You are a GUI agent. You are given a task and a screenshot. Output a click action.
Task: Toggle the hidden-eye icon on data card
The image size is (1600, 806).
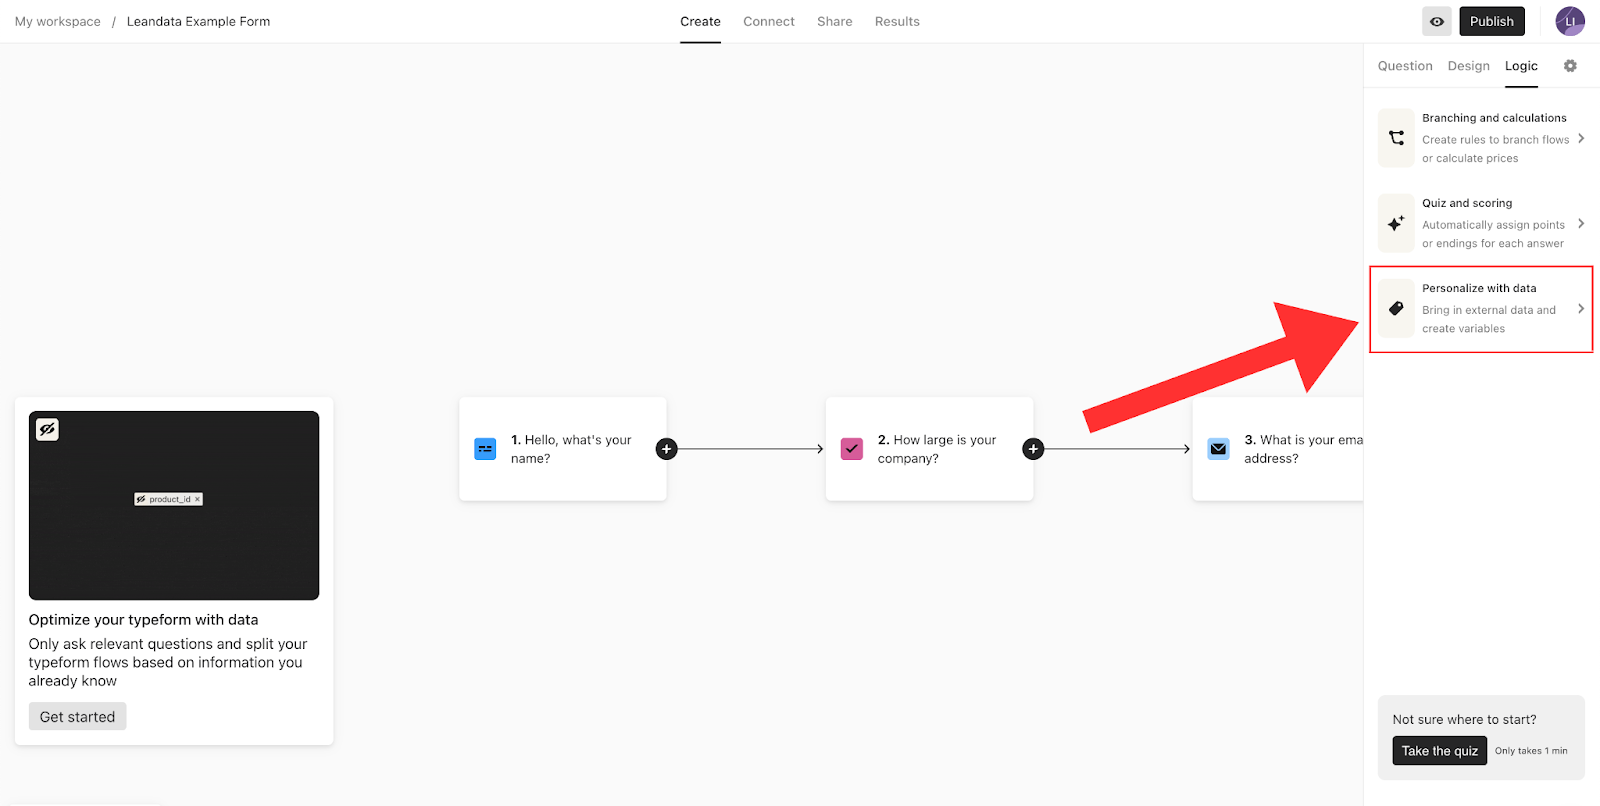47,430
